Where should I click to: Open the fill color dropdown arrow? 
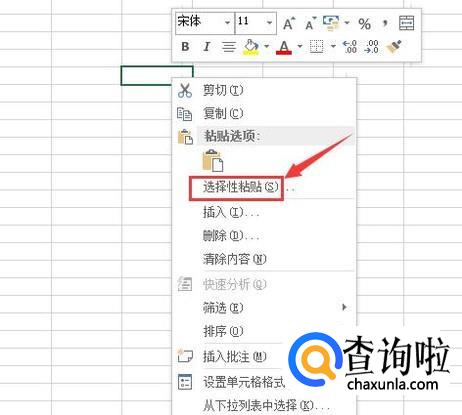coord(267,47)
